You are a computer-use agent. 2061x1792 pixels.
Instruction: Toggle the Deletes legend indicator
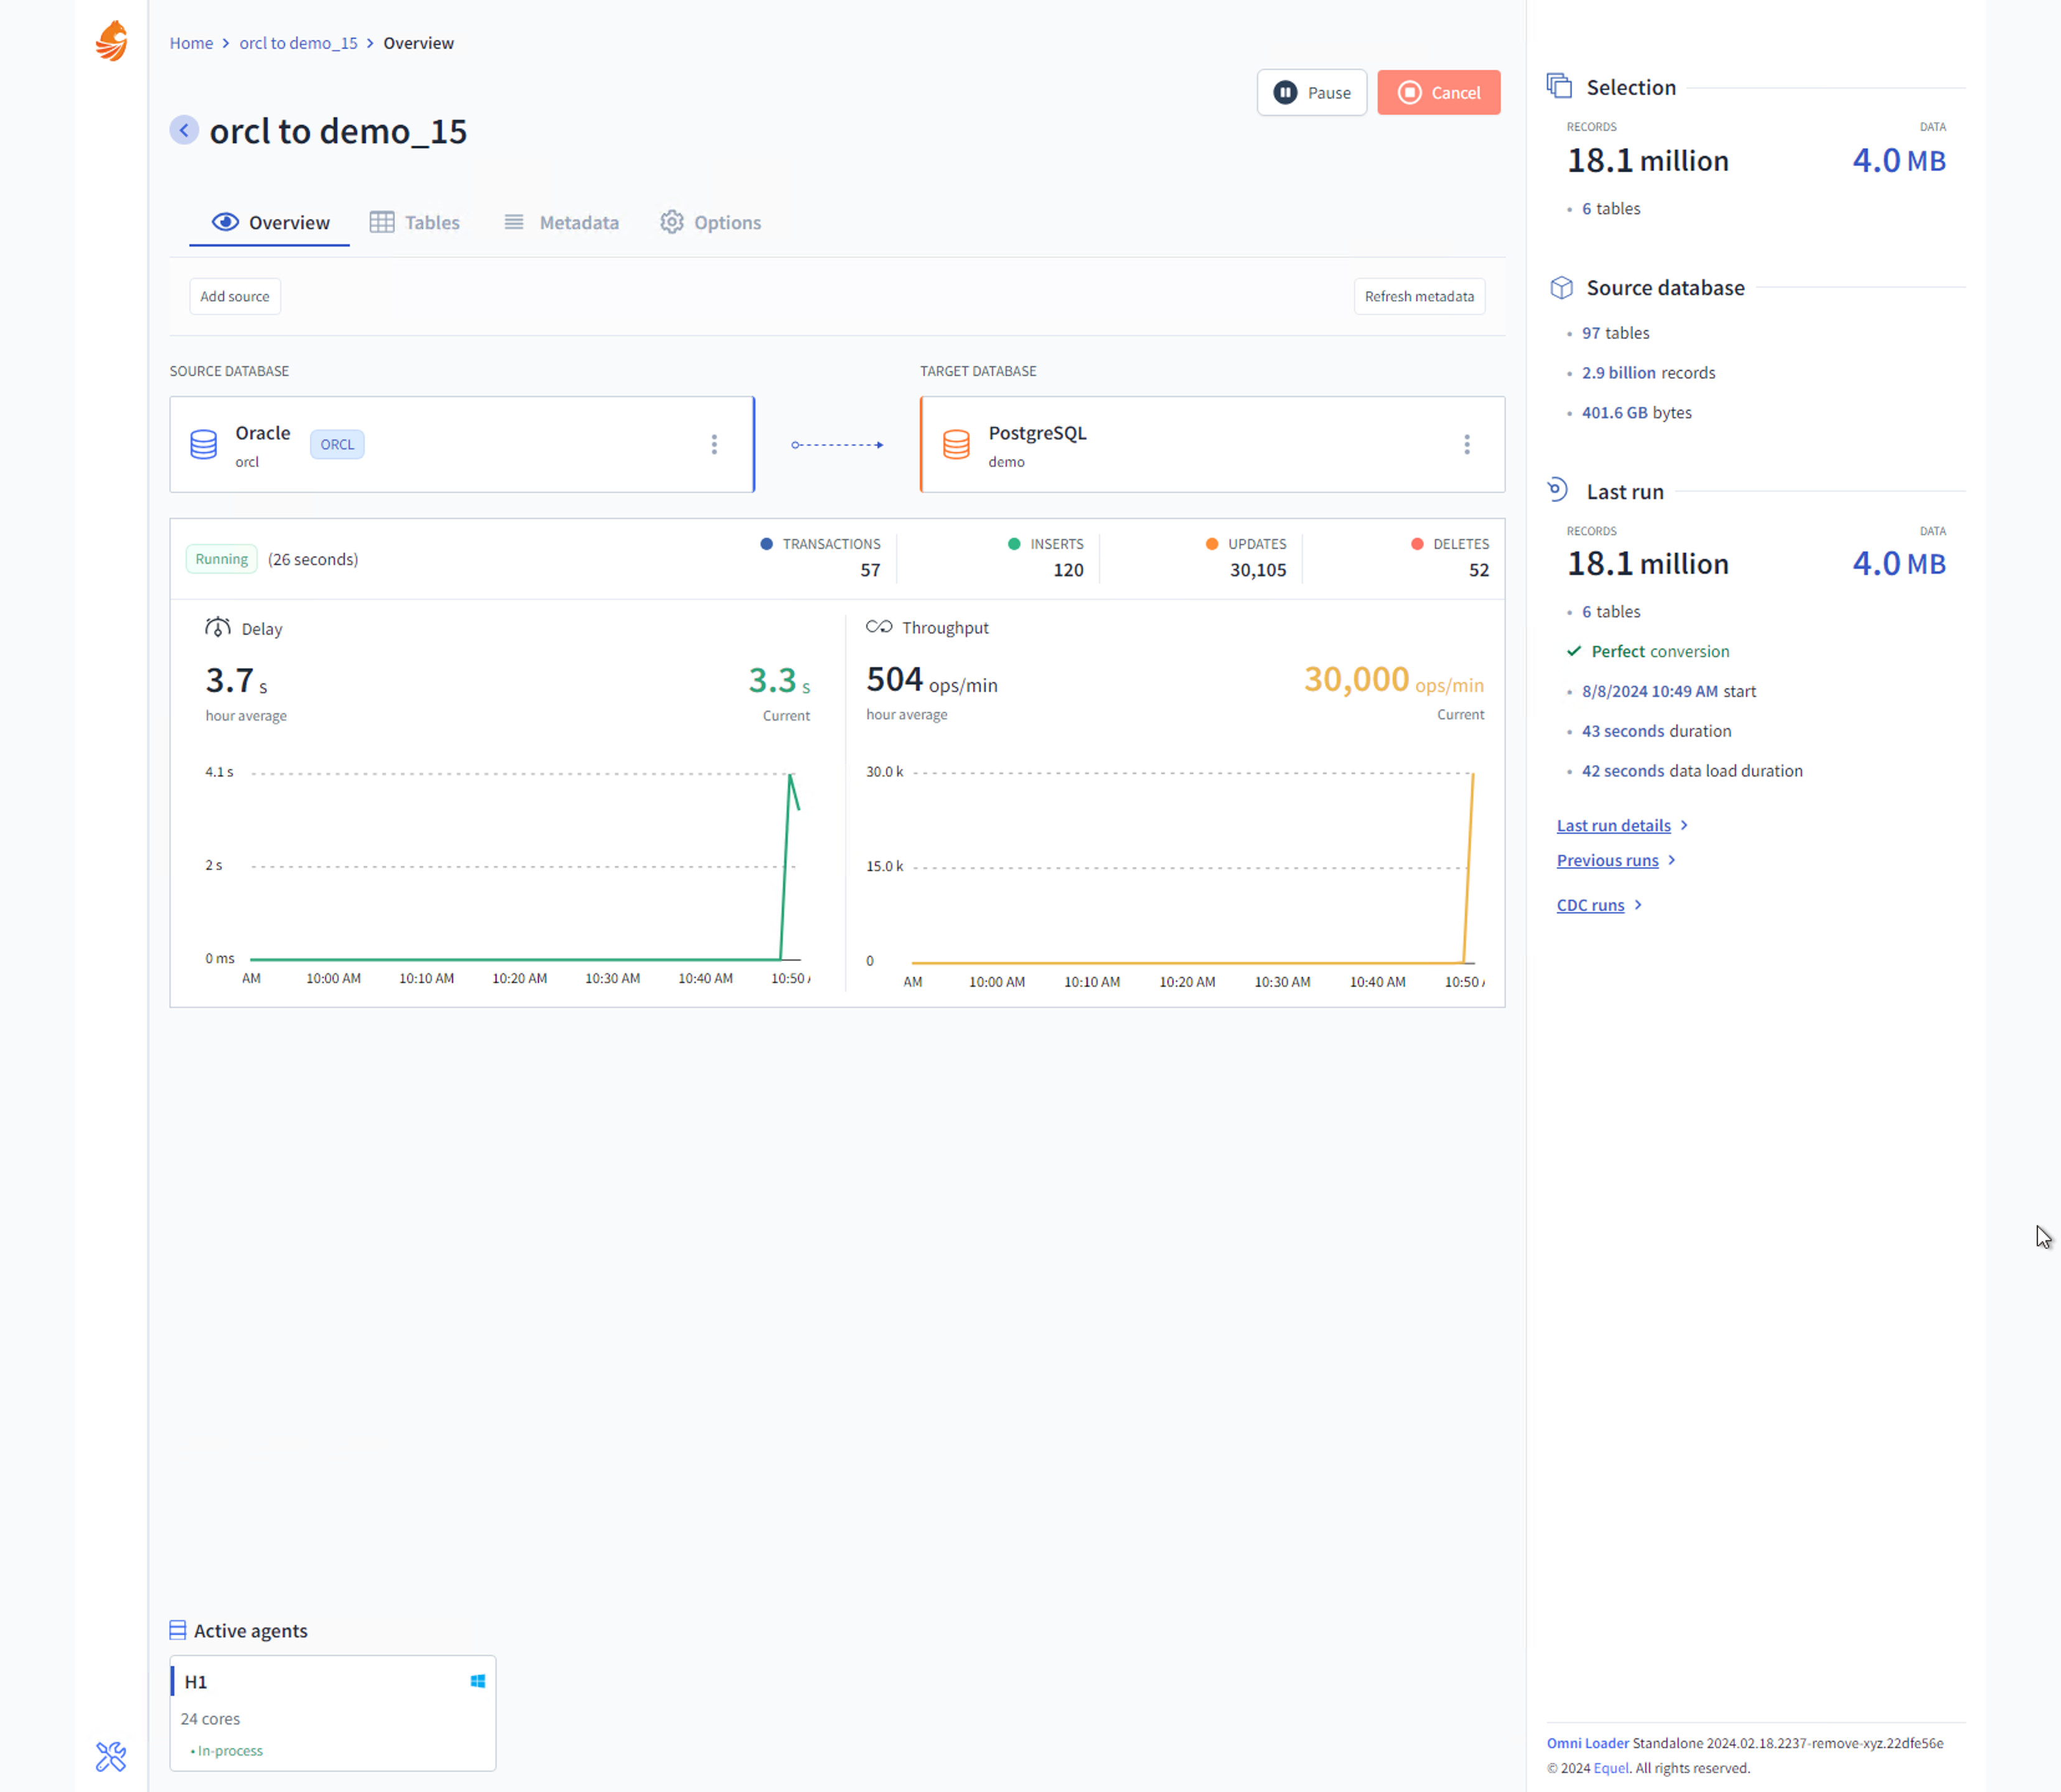click(1417, 544)
